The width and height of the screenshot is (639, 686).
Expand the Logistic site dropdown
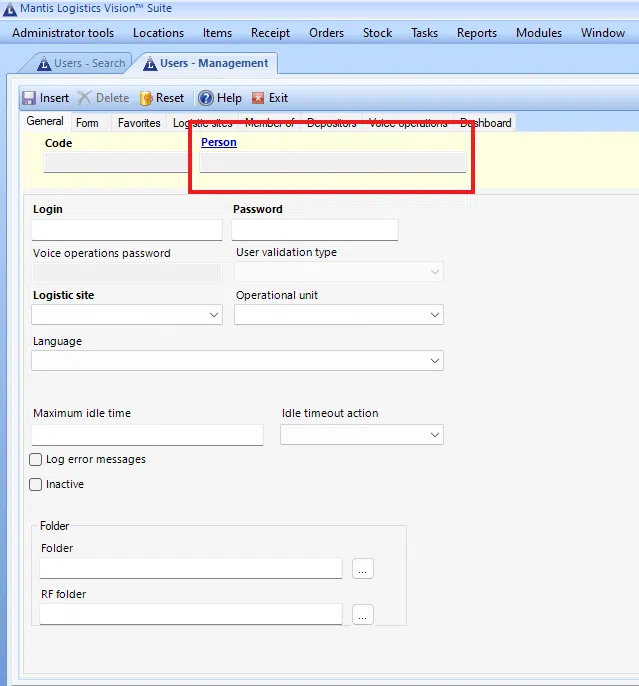coord(214,315)
